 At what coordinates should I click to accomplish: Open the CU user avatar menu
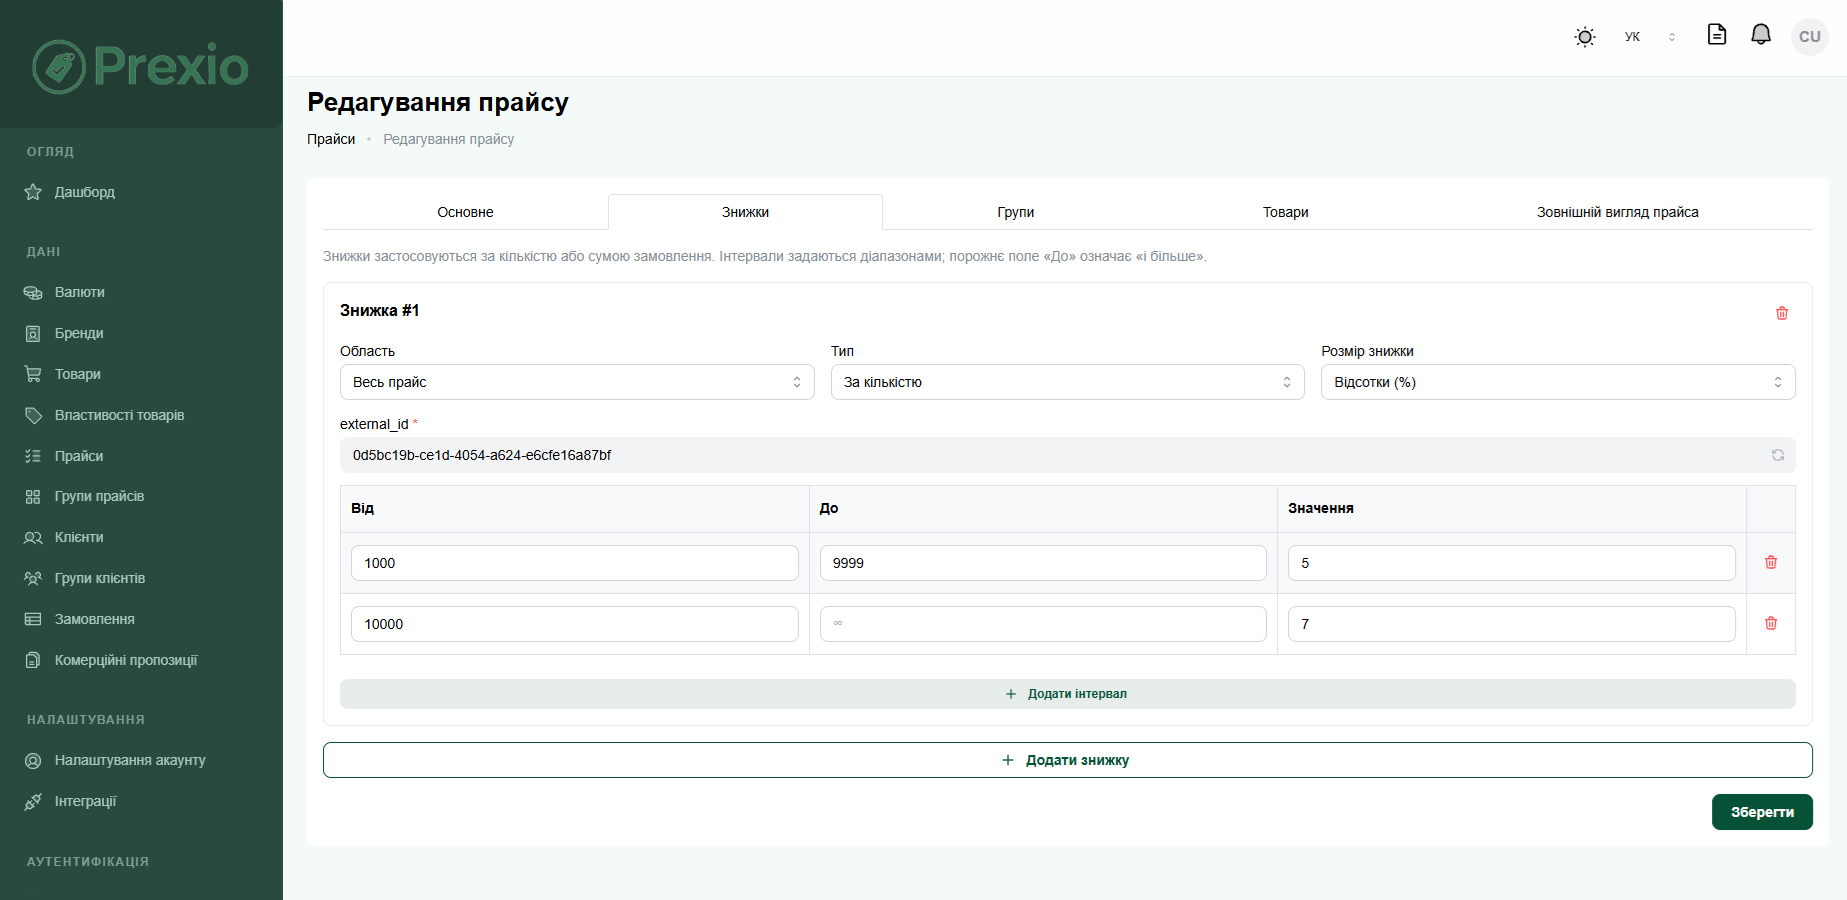coord(1810,37)
